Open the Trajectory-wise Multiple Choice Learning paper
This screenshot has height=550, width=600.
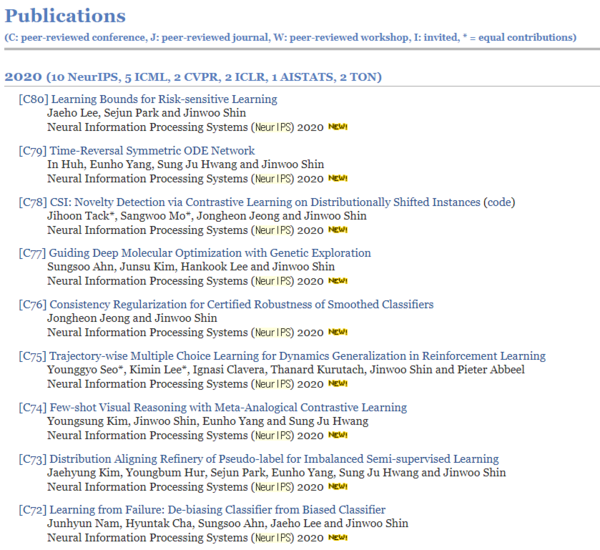[x=298, y=356]
